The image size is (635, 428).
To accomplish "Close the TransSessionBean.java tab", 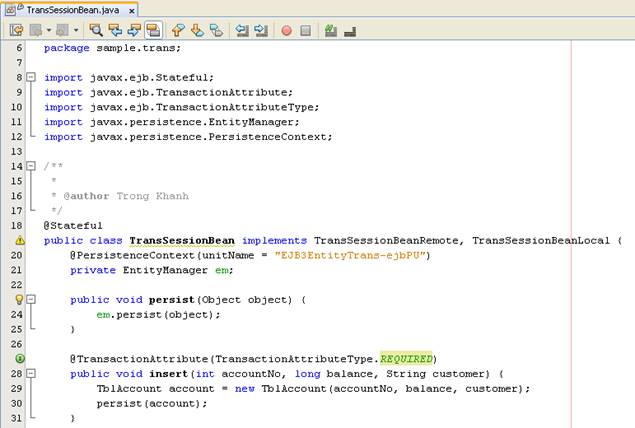I will click(132, 11).
